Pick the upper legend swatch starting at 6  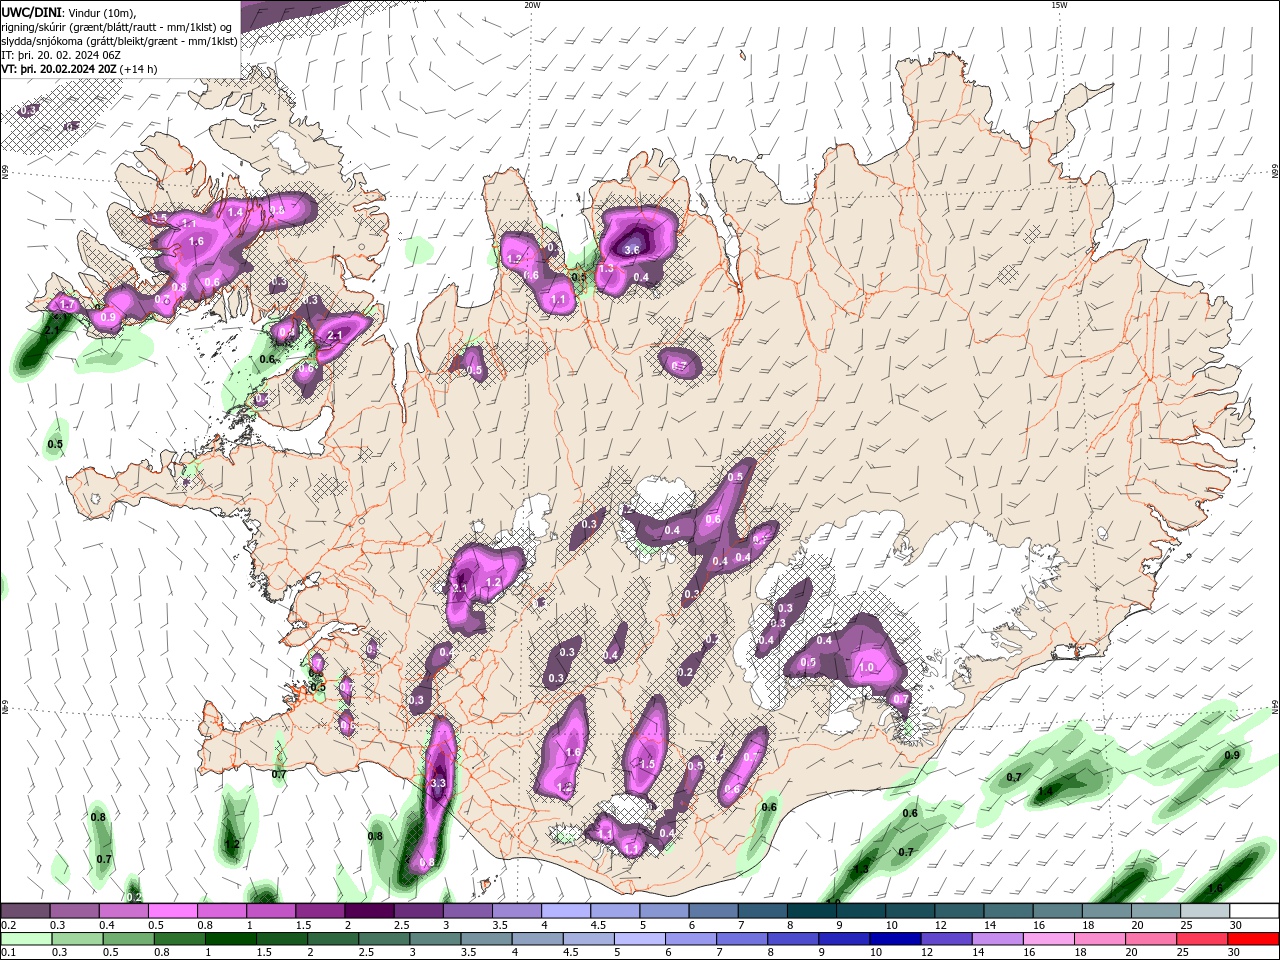coord(713,911)
